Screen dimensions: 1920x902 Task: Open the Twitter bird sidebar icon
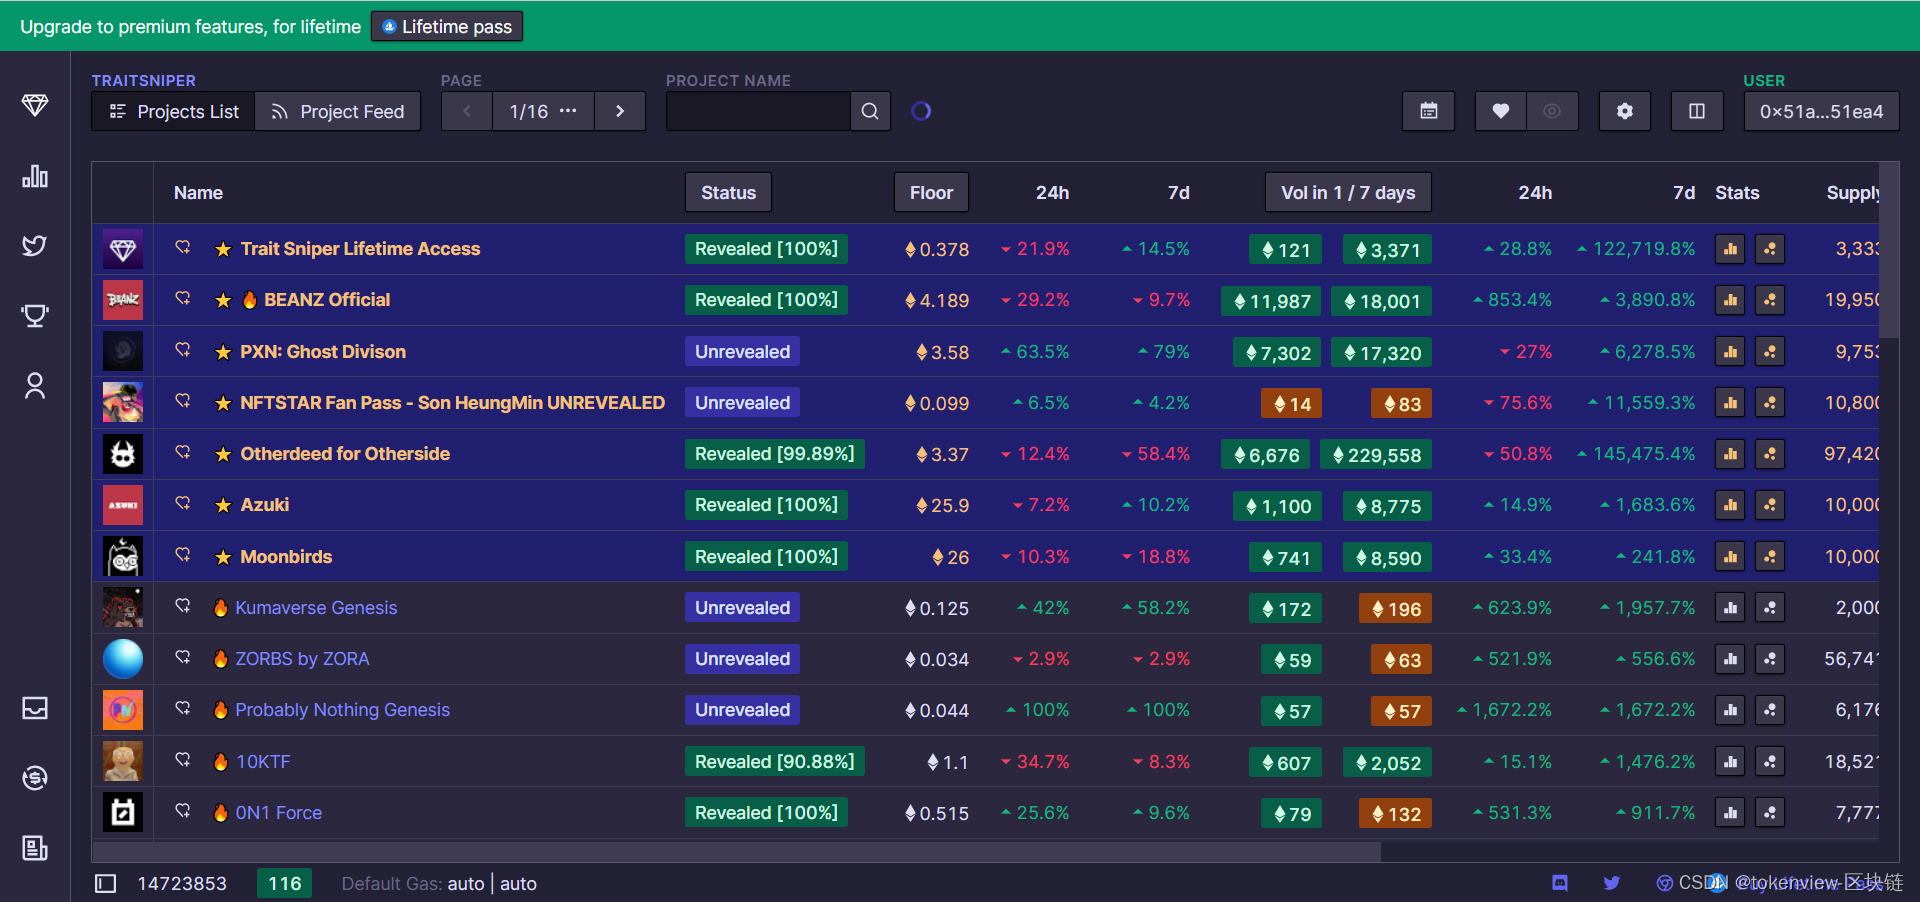tap(35, 246)
